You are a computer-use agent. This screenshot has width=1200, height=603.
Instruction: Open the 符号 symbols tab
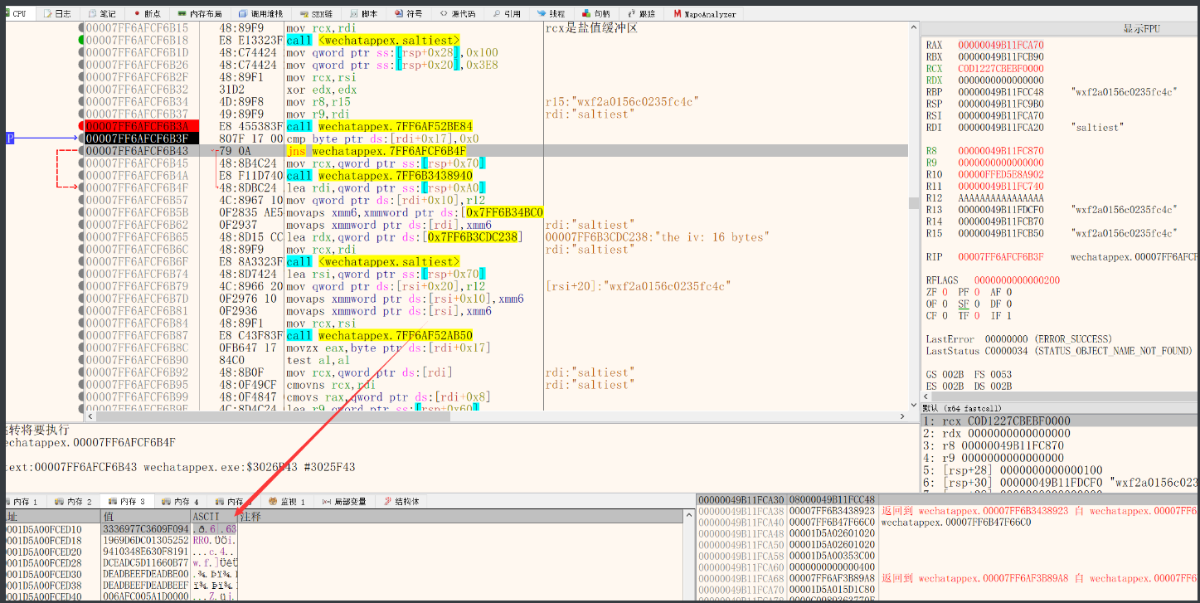click(x=410, y=14)
